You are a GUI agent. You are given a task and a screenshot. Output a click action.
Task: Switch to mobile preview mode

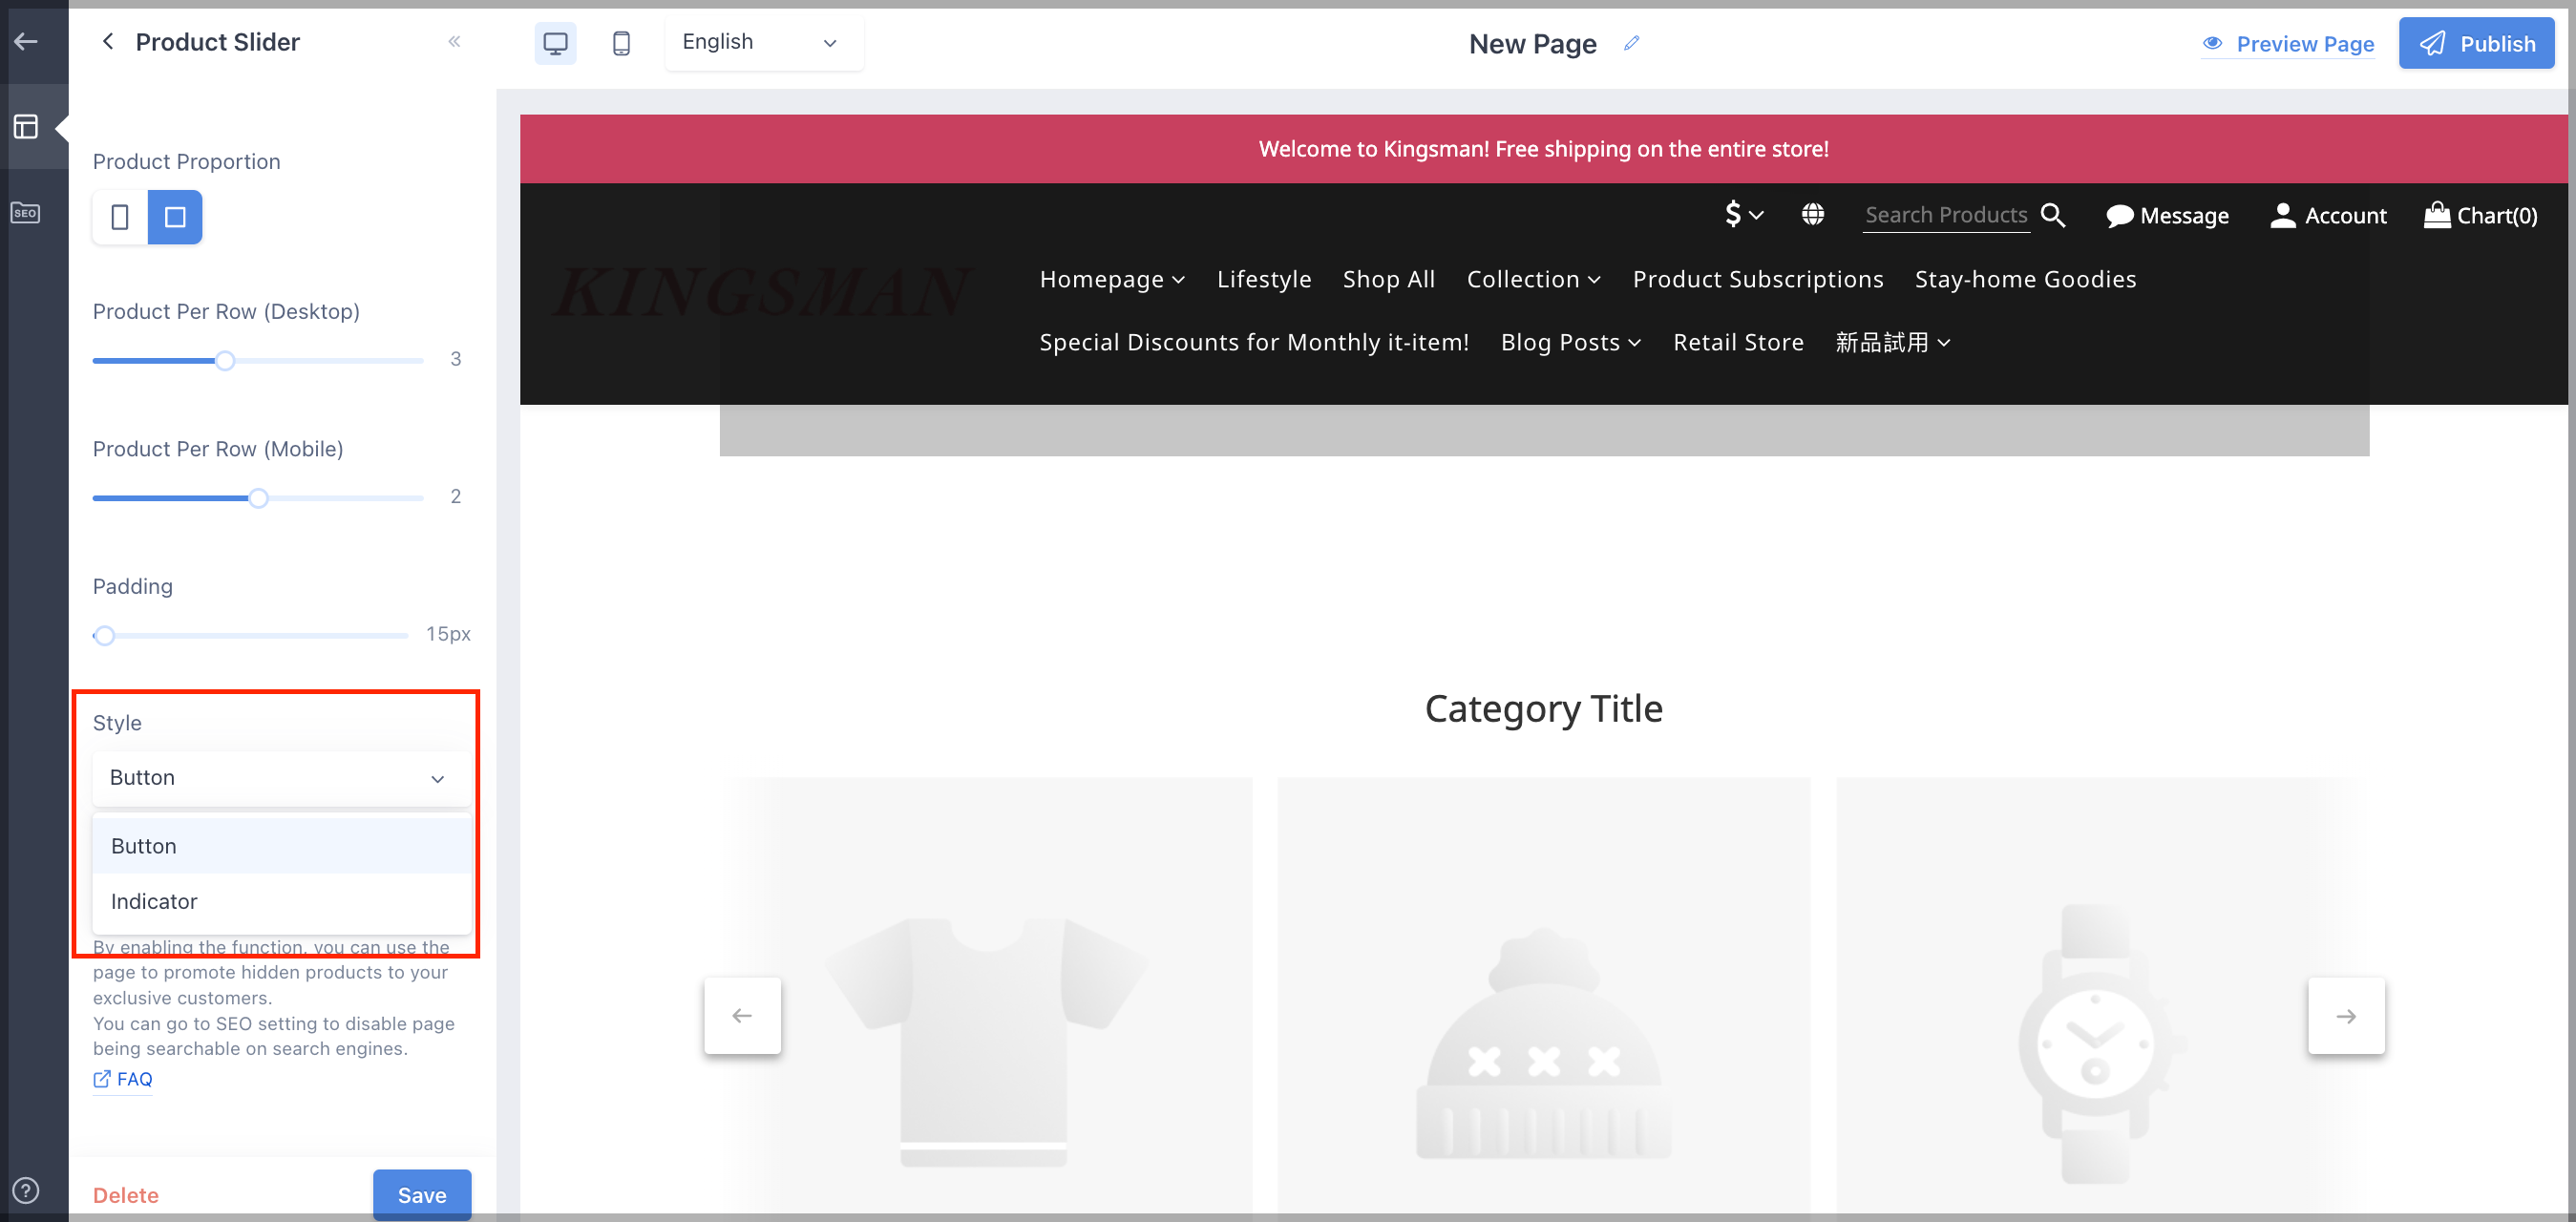click(x=621, y=43)
